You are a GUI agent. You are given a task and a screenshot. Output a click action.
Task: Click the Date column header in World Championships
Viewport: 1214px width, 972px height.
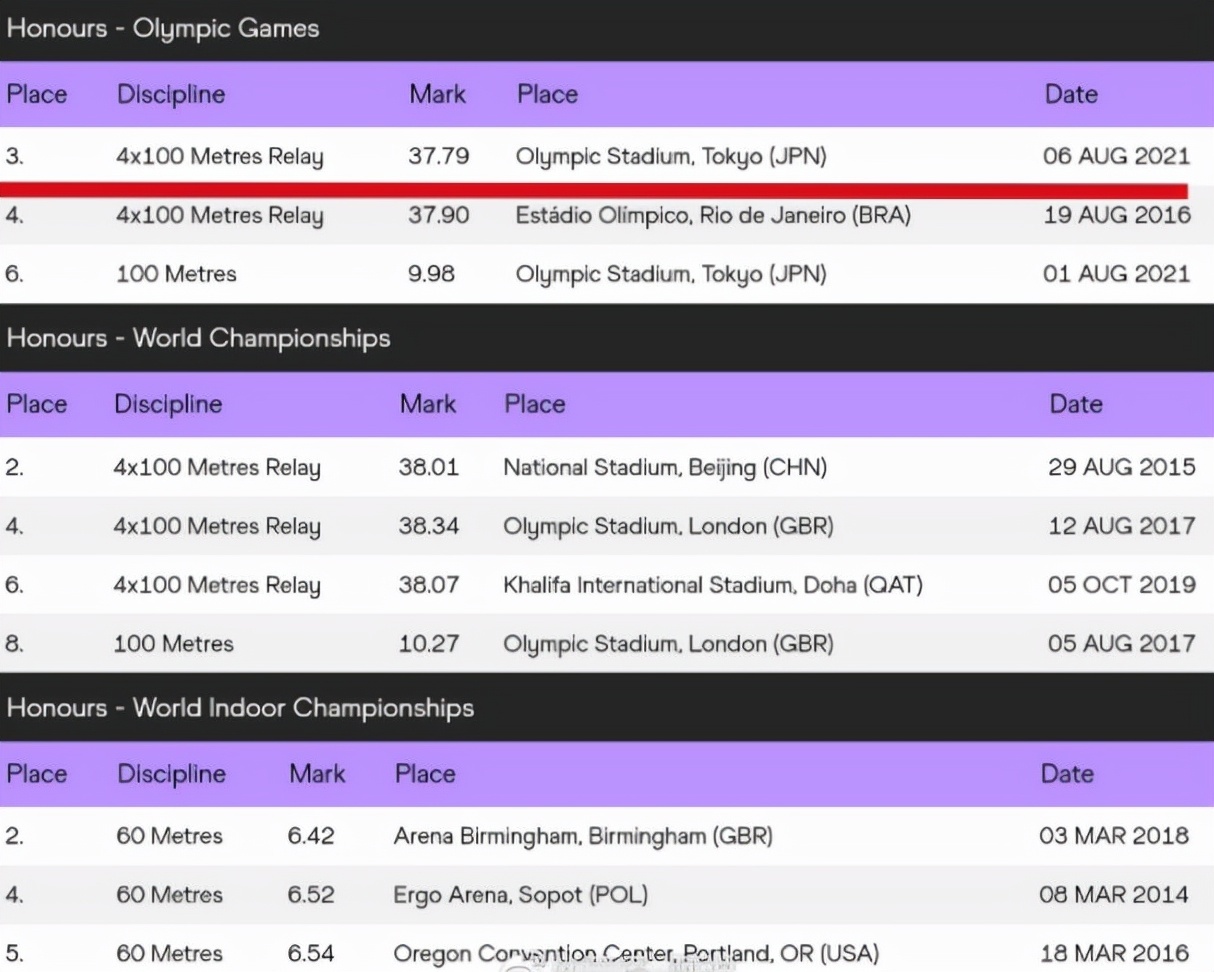click(x=1076, y=404)
